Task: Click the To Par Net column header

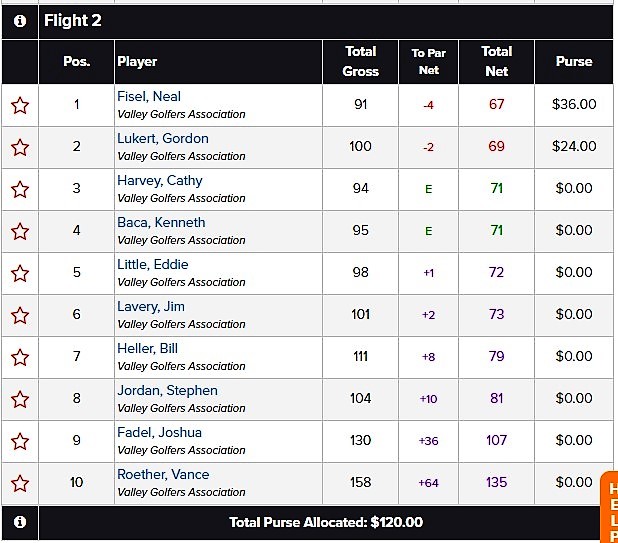Action: (x=428, y=62)
